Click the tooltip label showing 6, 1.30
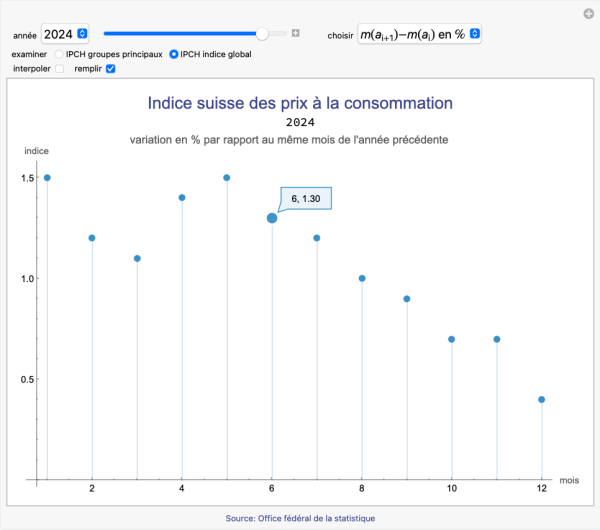 305,198
